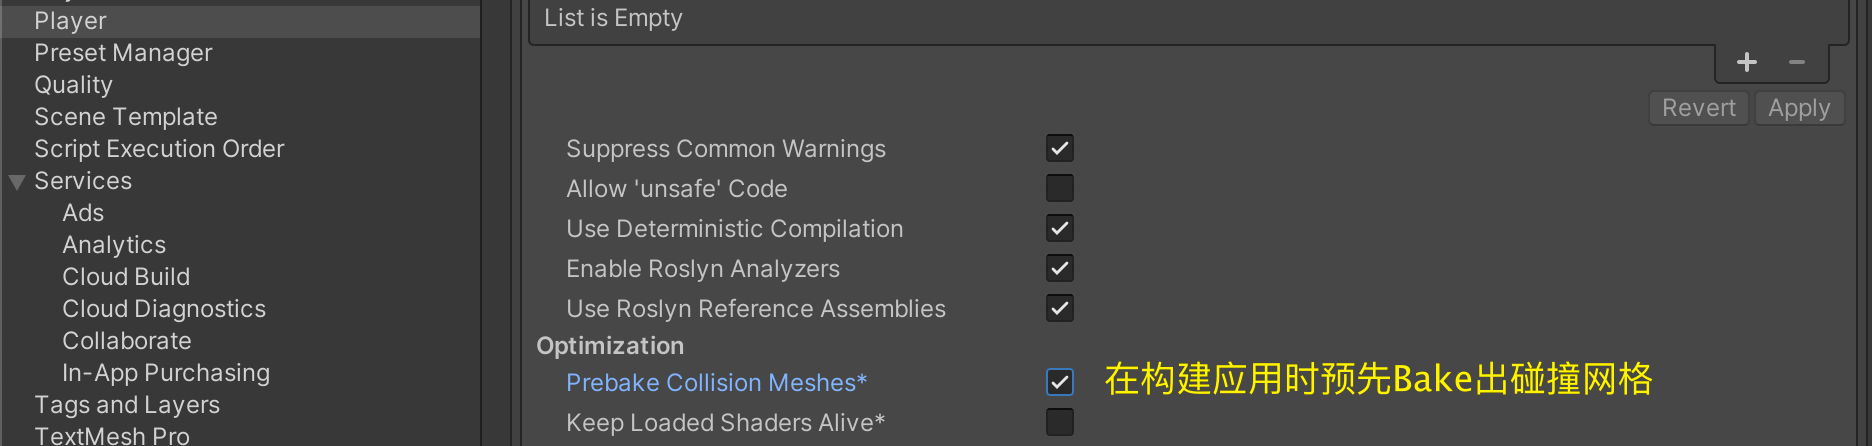Select In-App Purchasing service

(166, 373)
